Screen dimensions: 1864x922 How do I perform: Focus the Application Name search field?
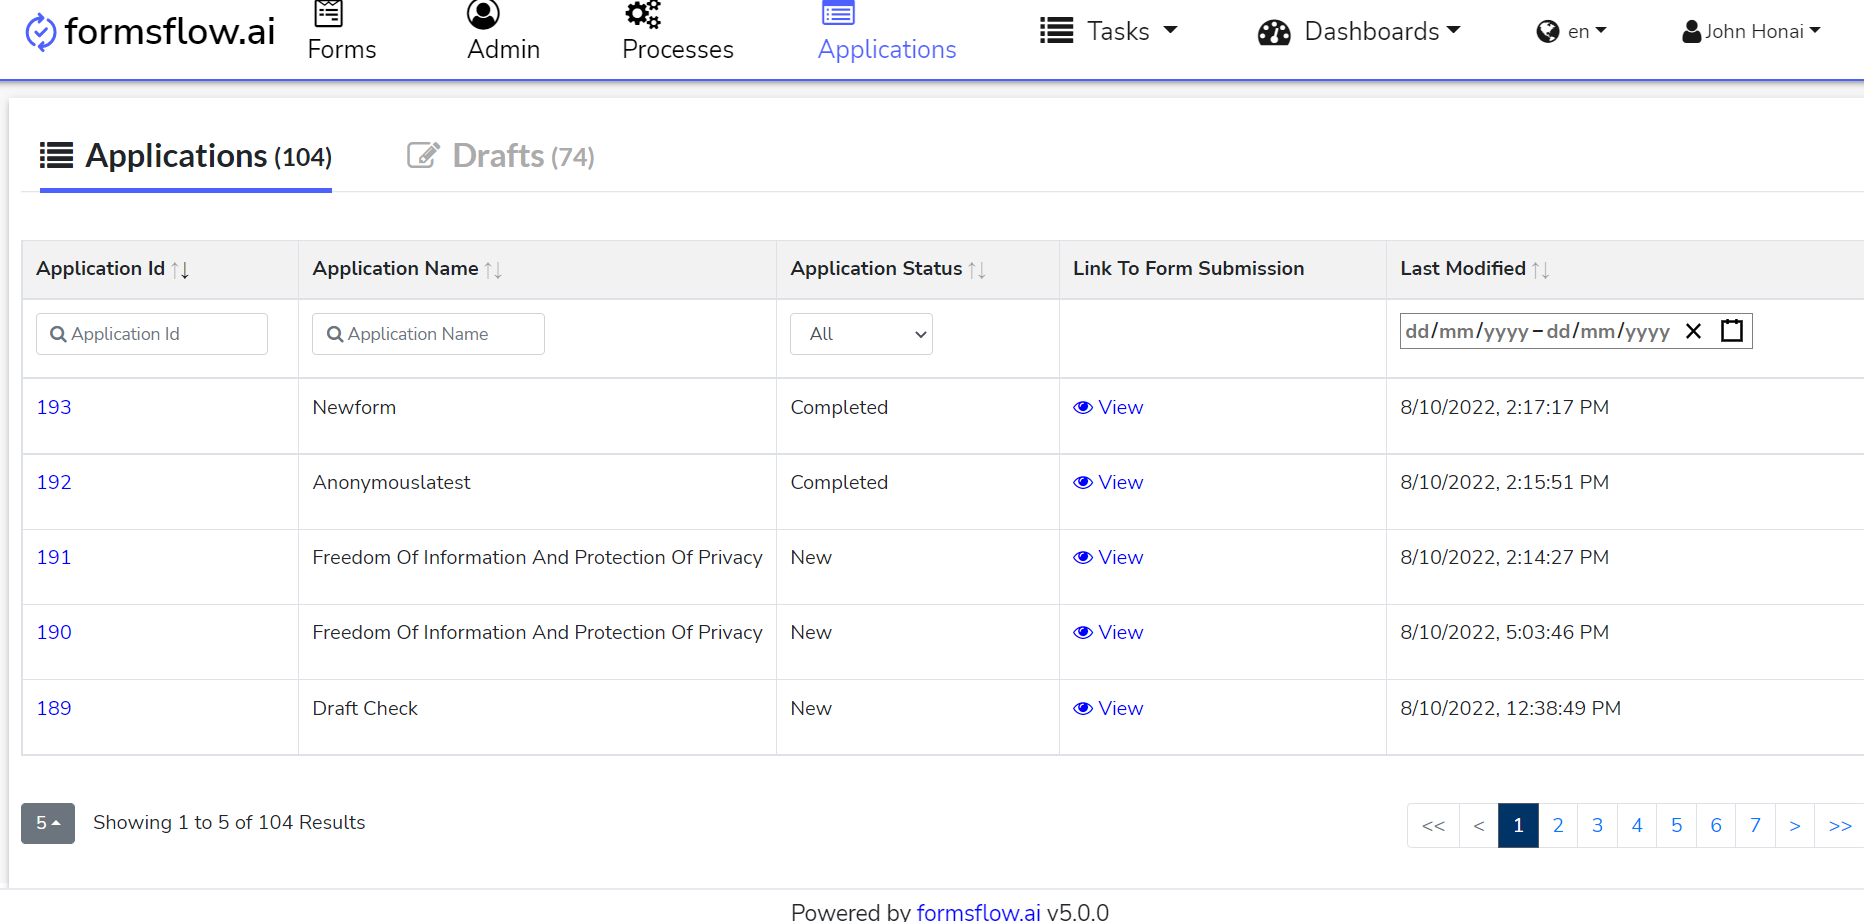[x=428, y=334]
